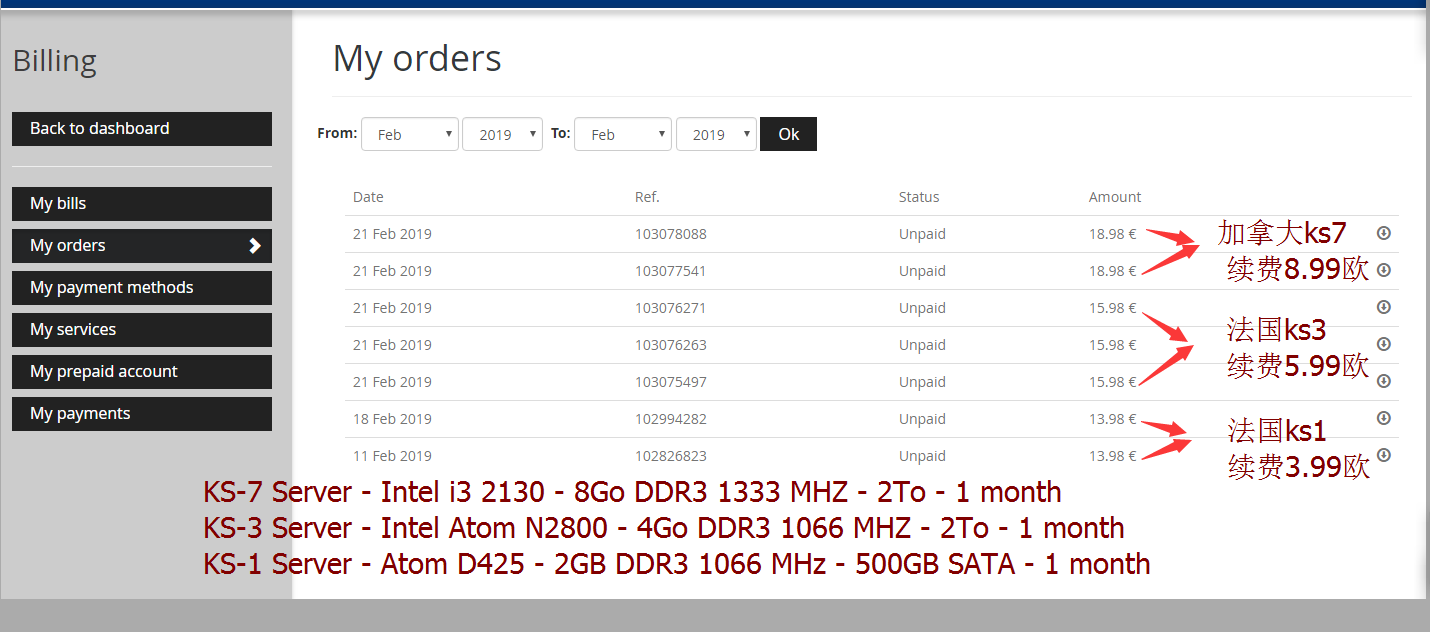This screenshot has width=1430, height=632.
Task: Download order 102826823 using its download icon
Action: coord(1384,455)
